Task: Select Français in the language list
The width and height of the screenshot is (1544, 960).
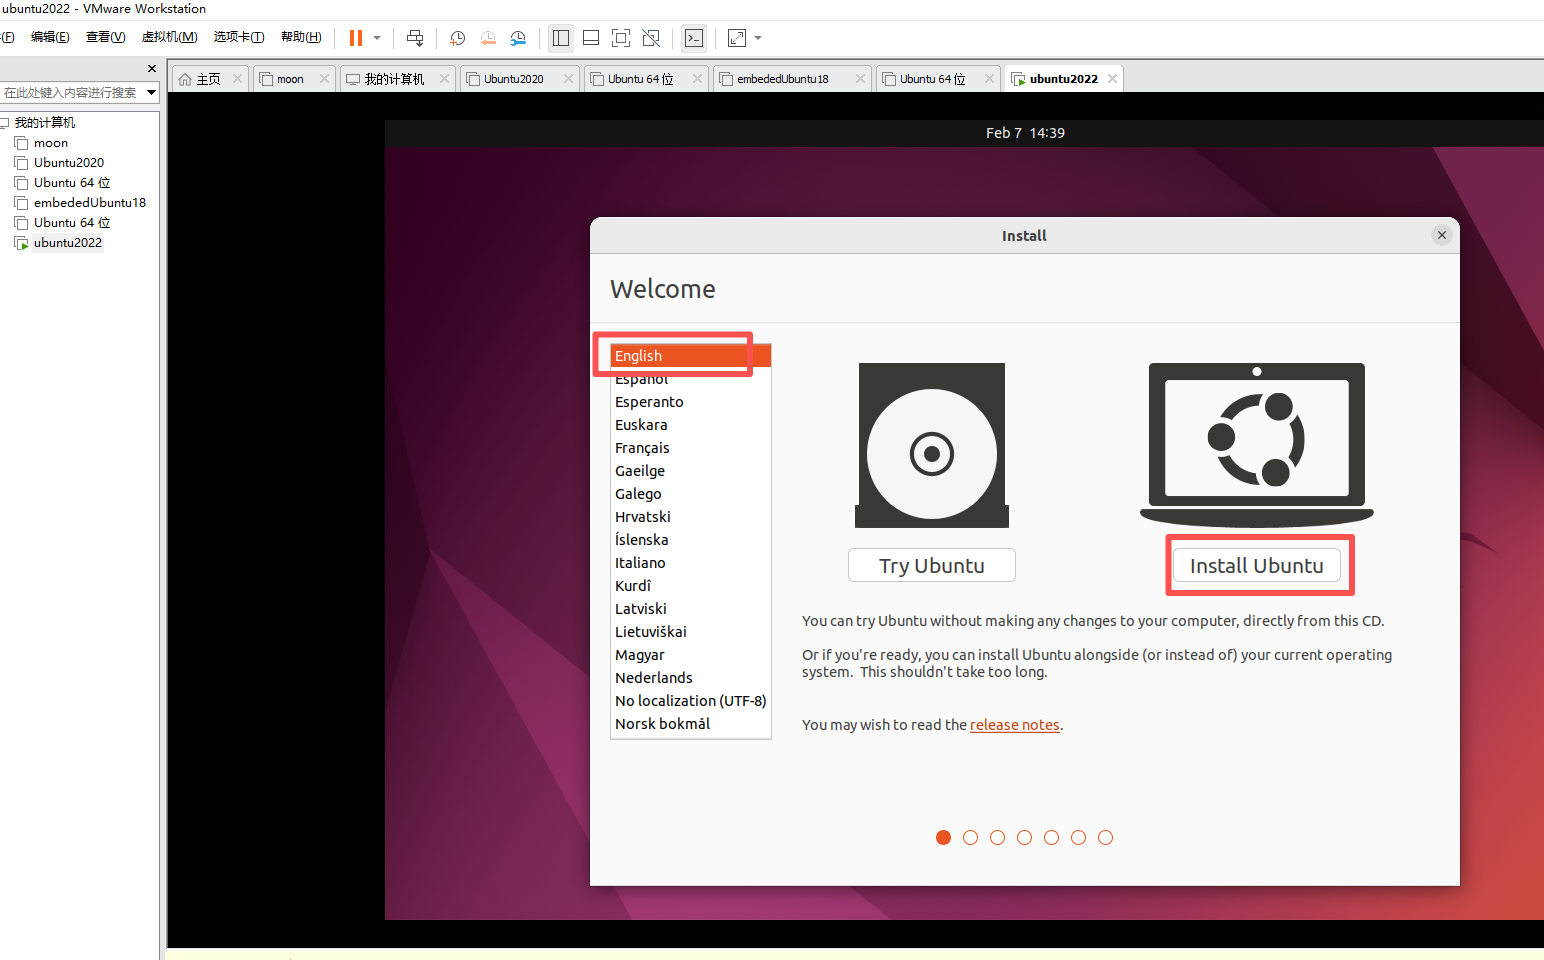Action: [691, 448]
